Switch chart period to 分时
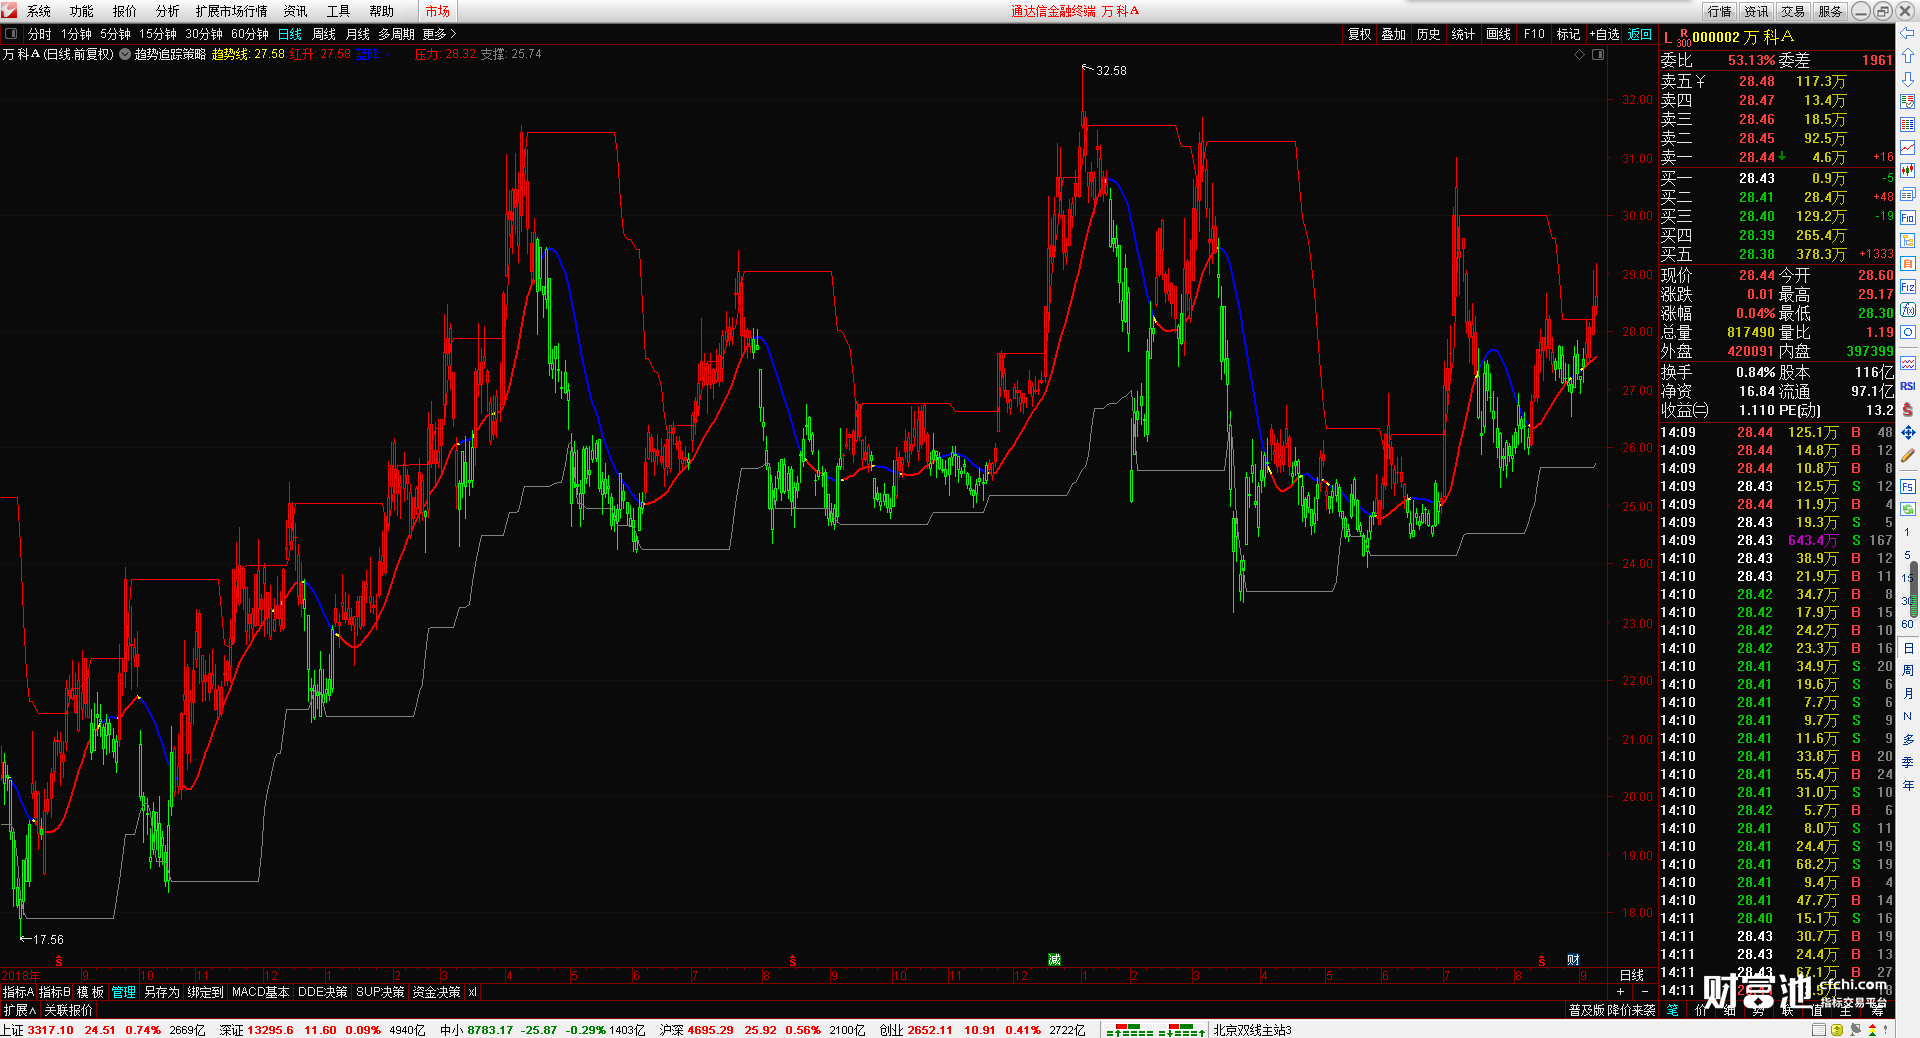The image size is (1920, 1038). click(40, 34)
